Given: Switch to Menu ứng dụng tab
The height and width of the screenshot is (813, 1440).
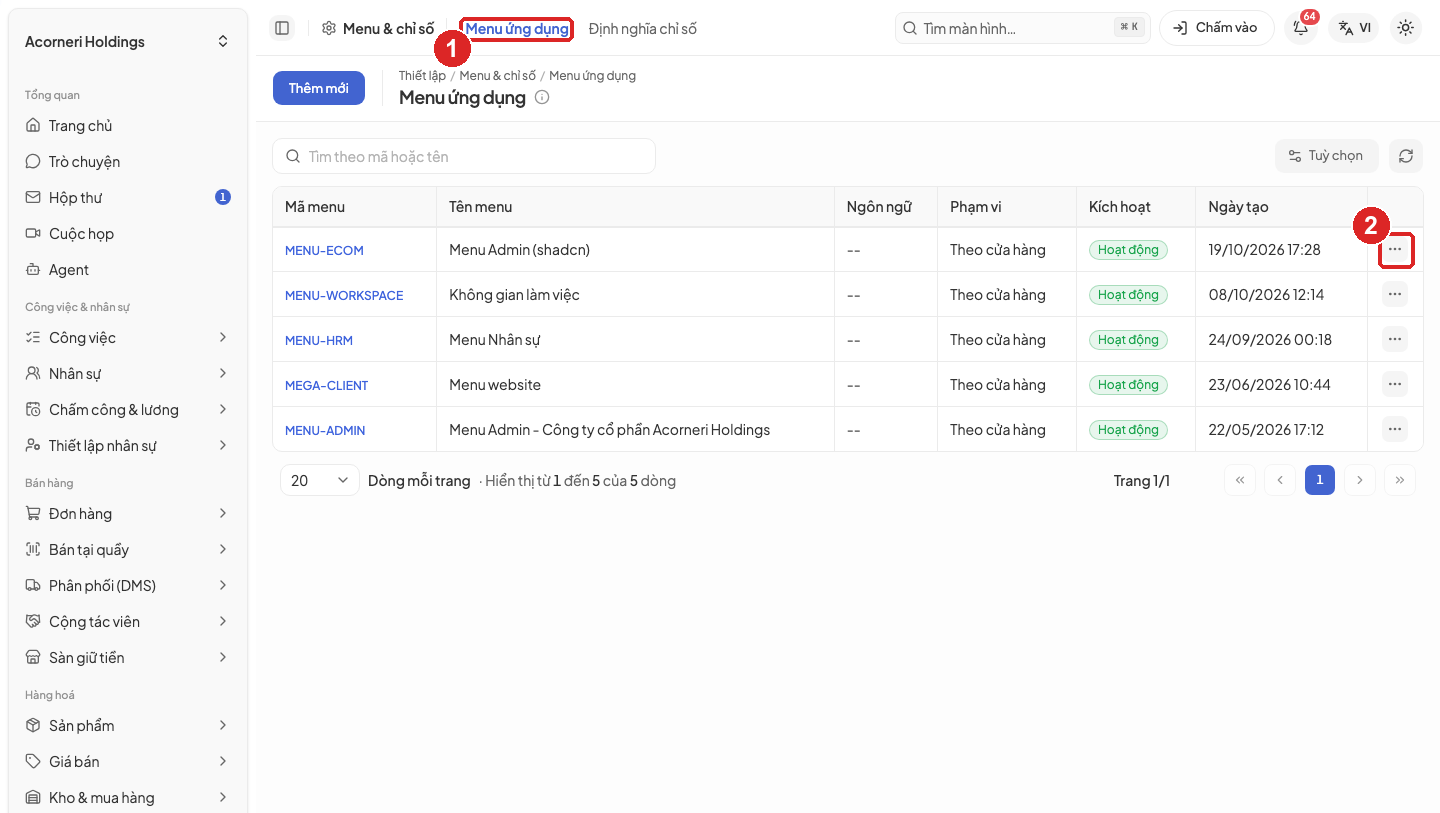Looking at the screenshot, I should [517, 29].
